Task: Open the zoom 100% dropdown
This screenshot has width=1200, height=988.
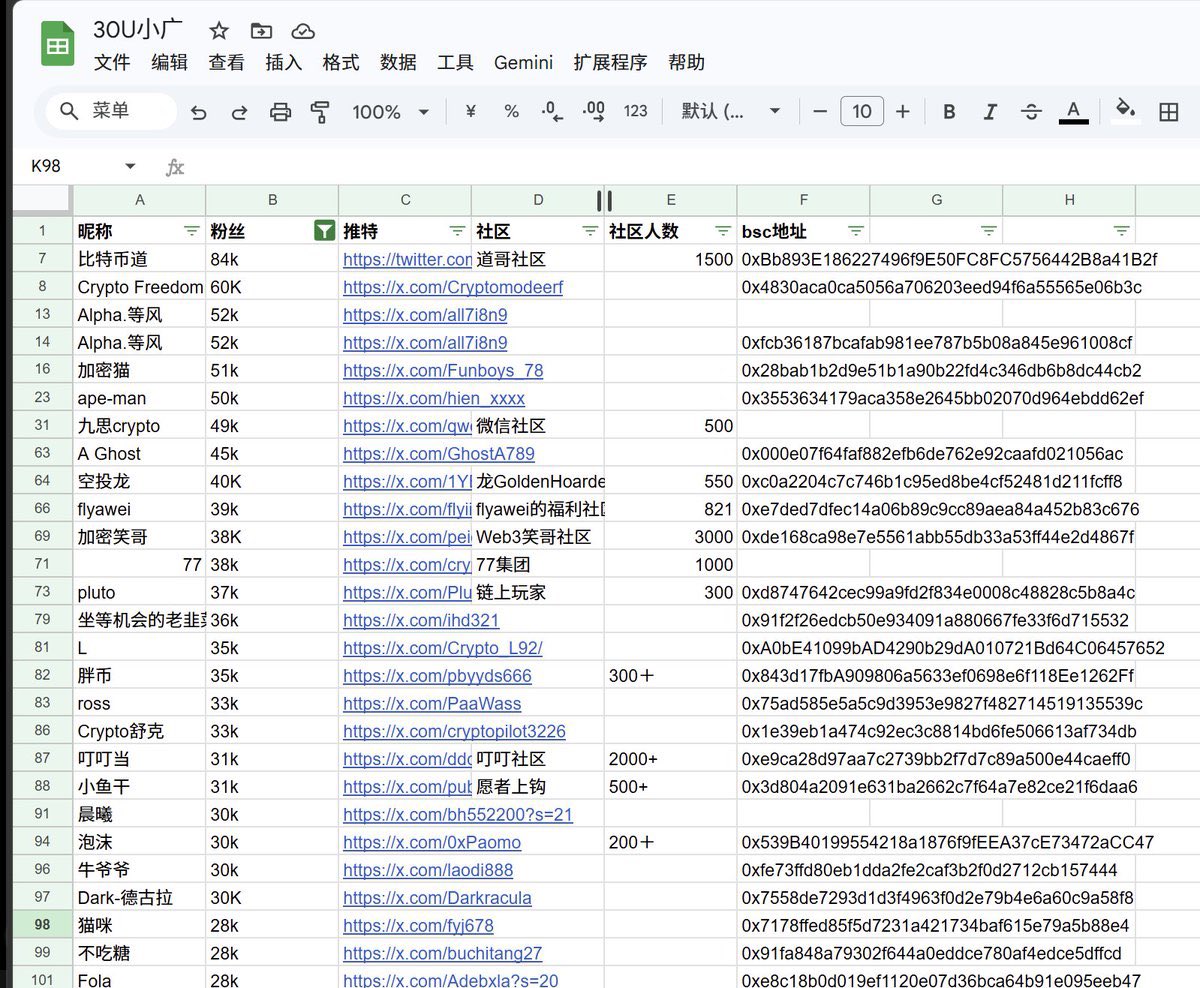Action: click(390, 112)
